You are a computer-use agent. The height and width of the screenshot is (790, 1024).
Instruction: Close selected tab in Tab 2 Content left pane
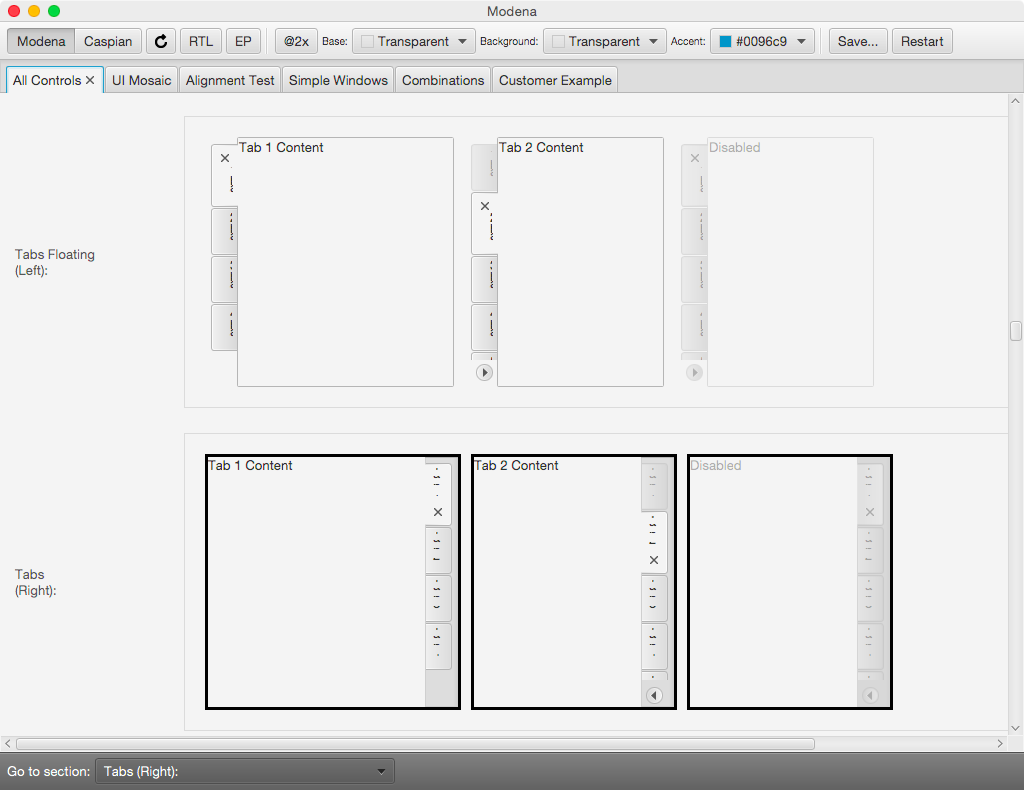[485, 206]
